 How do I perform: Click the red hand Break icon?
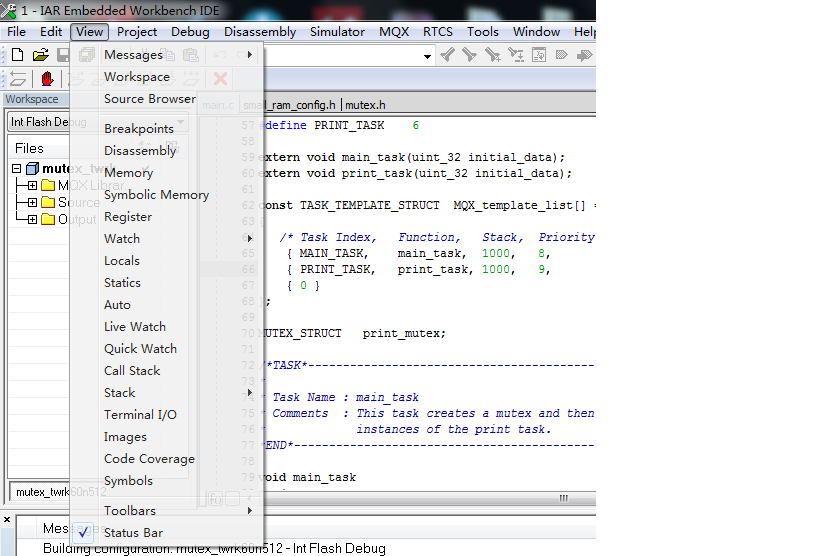click(x=48, y=79)
